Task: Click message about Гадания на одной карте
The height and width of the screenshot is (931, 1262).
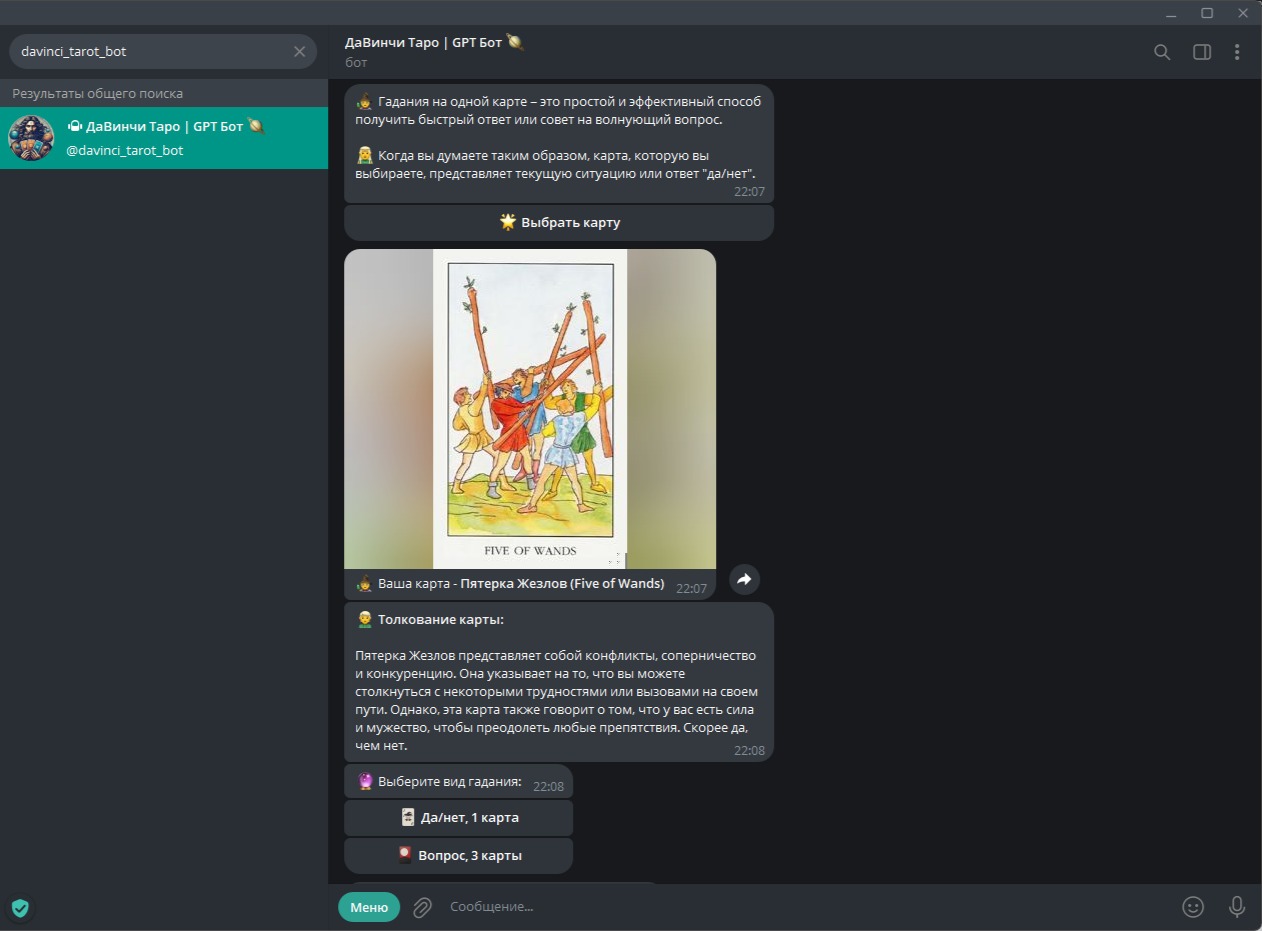Action: 559,144
